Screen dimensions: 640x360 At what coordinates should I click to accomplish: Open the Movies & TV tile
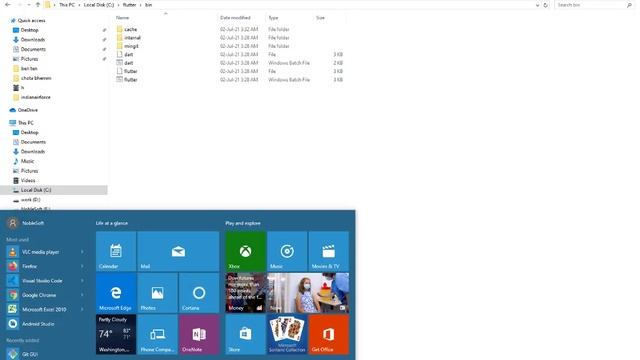pyautogui.click(x=329, y=251)
